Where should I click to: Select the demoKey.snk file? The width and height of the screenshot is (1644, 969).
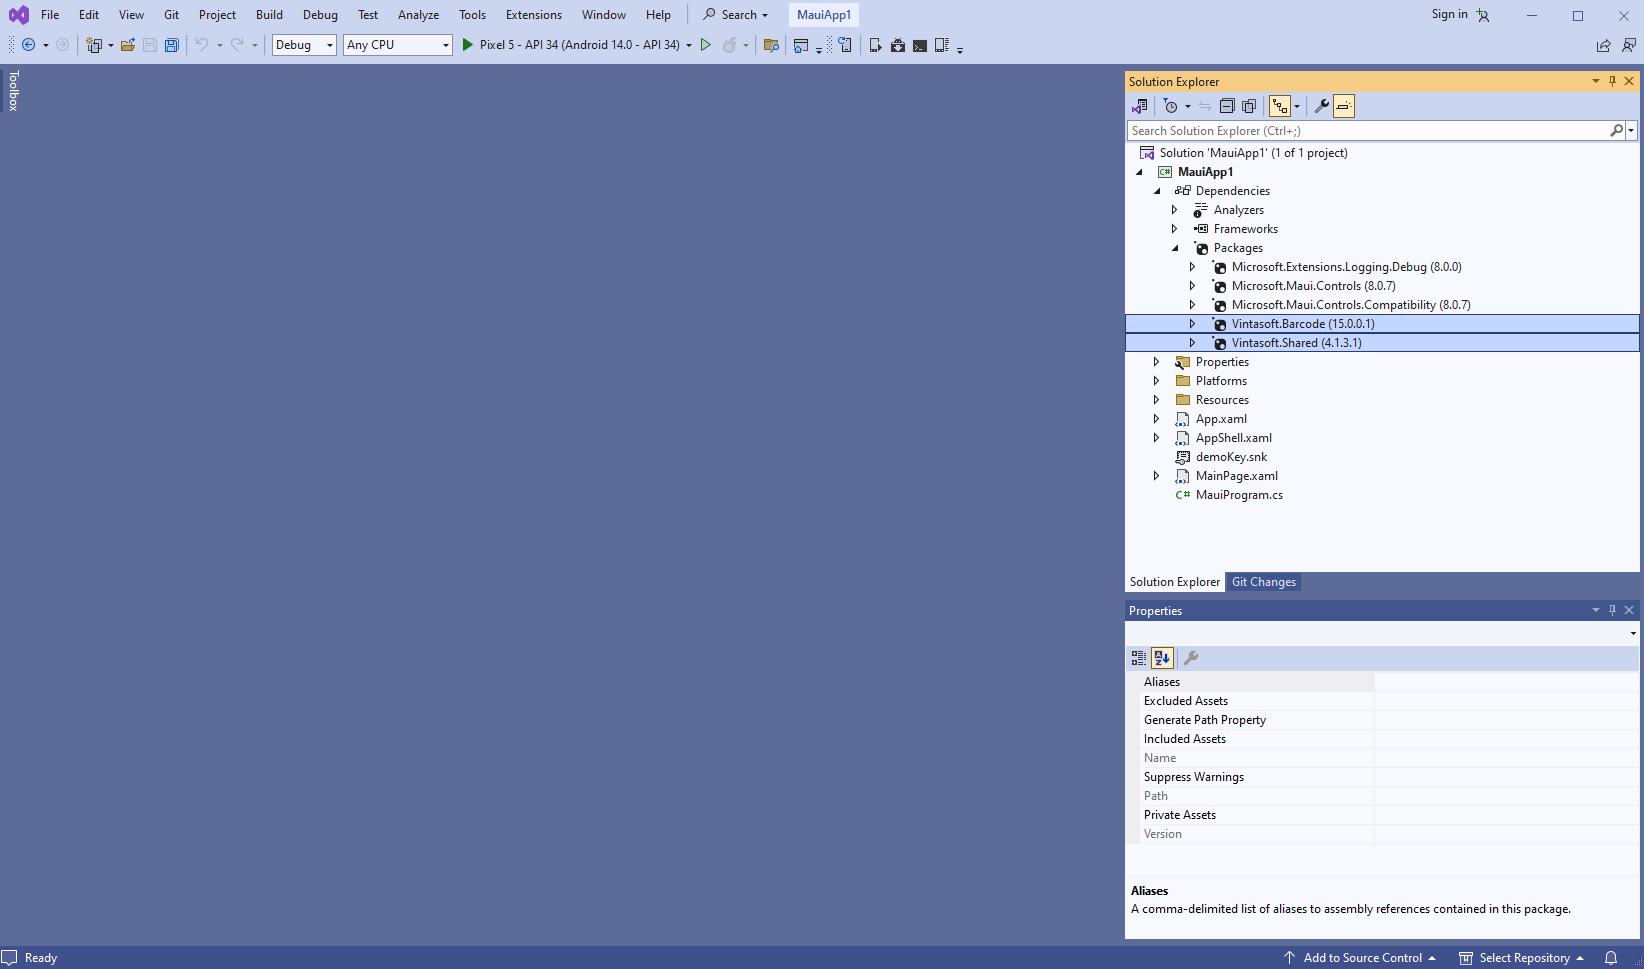point(1231,457)
